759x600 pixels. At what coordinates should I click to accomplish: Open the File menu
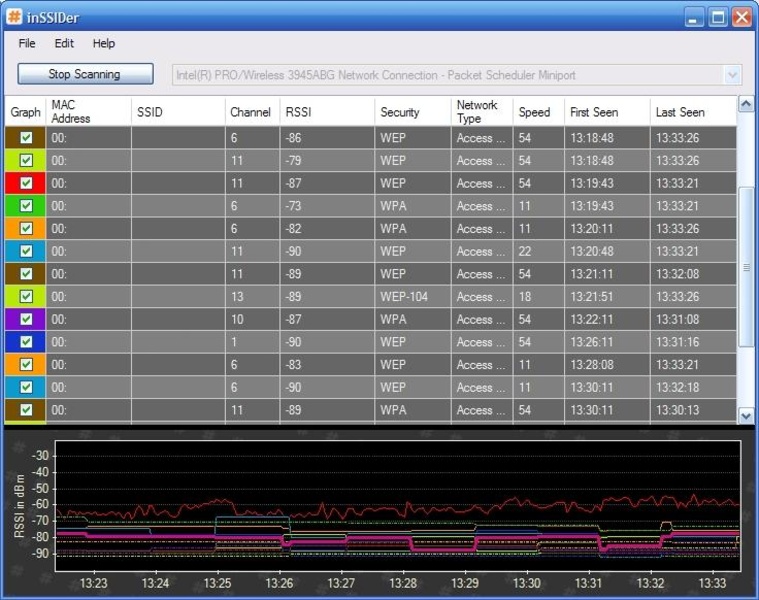27,43
